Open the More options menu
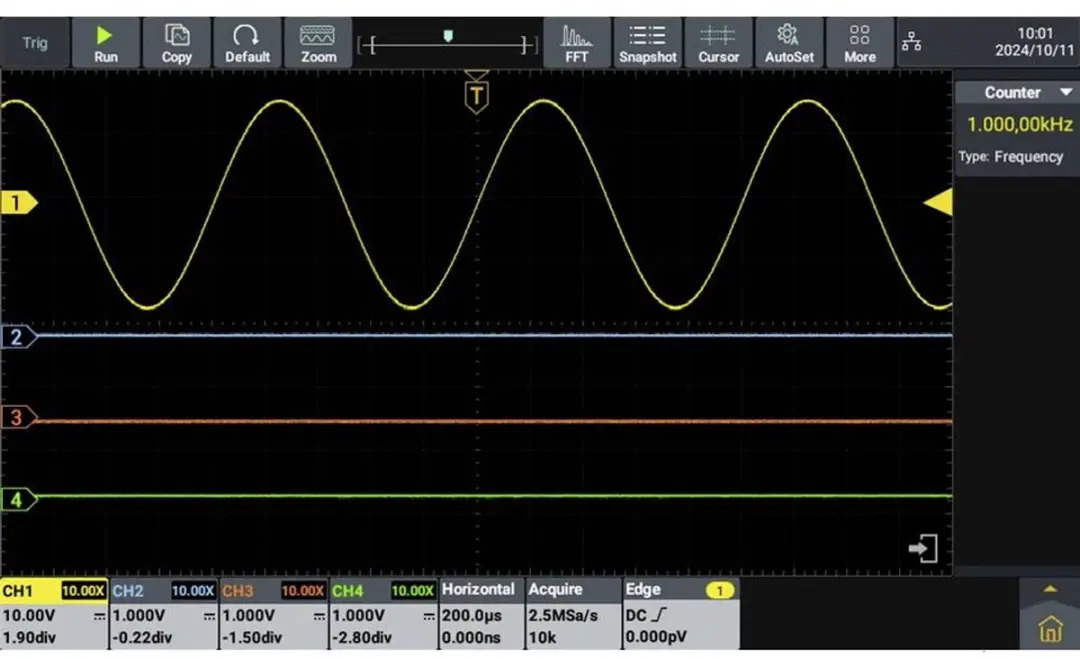The width and height of the screenshot is (1080, 659). click(860, 43)
